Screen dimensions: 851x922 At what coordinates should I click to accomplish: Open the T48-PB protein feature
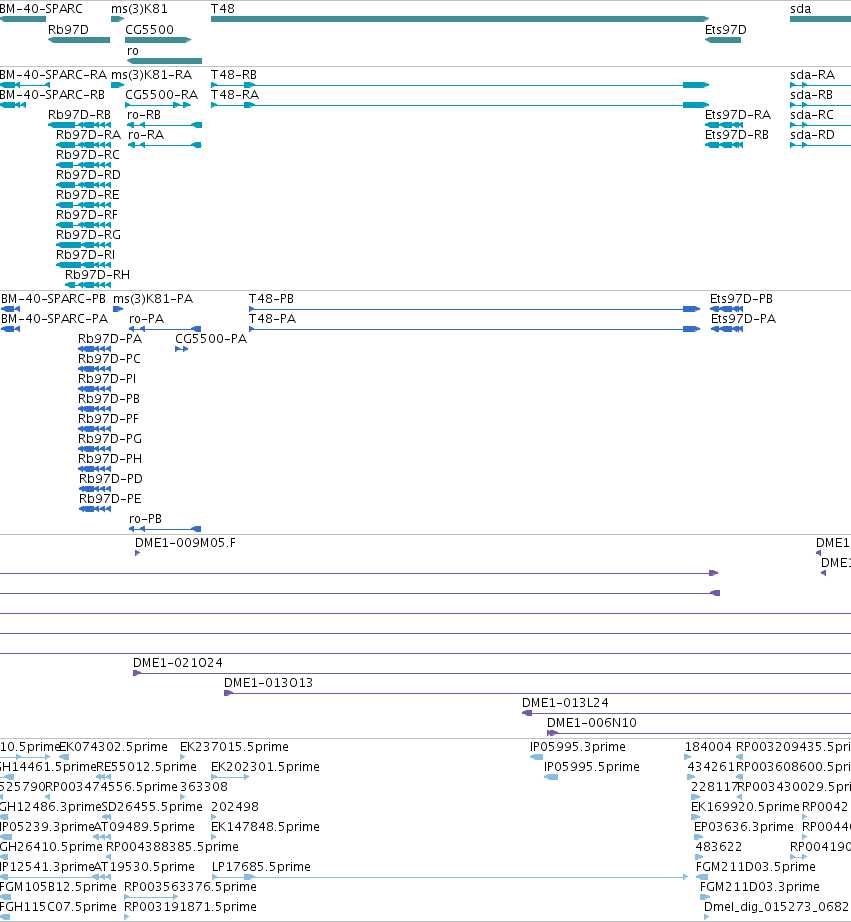271,299
